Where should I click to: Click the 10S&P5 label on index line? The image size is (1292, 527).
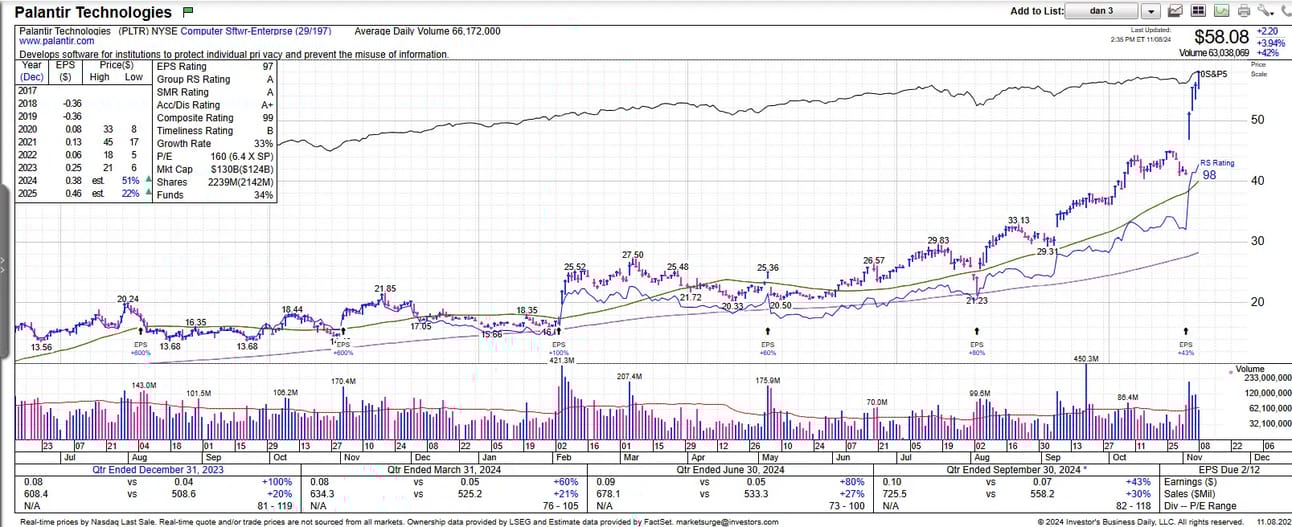pos(1212,75)
